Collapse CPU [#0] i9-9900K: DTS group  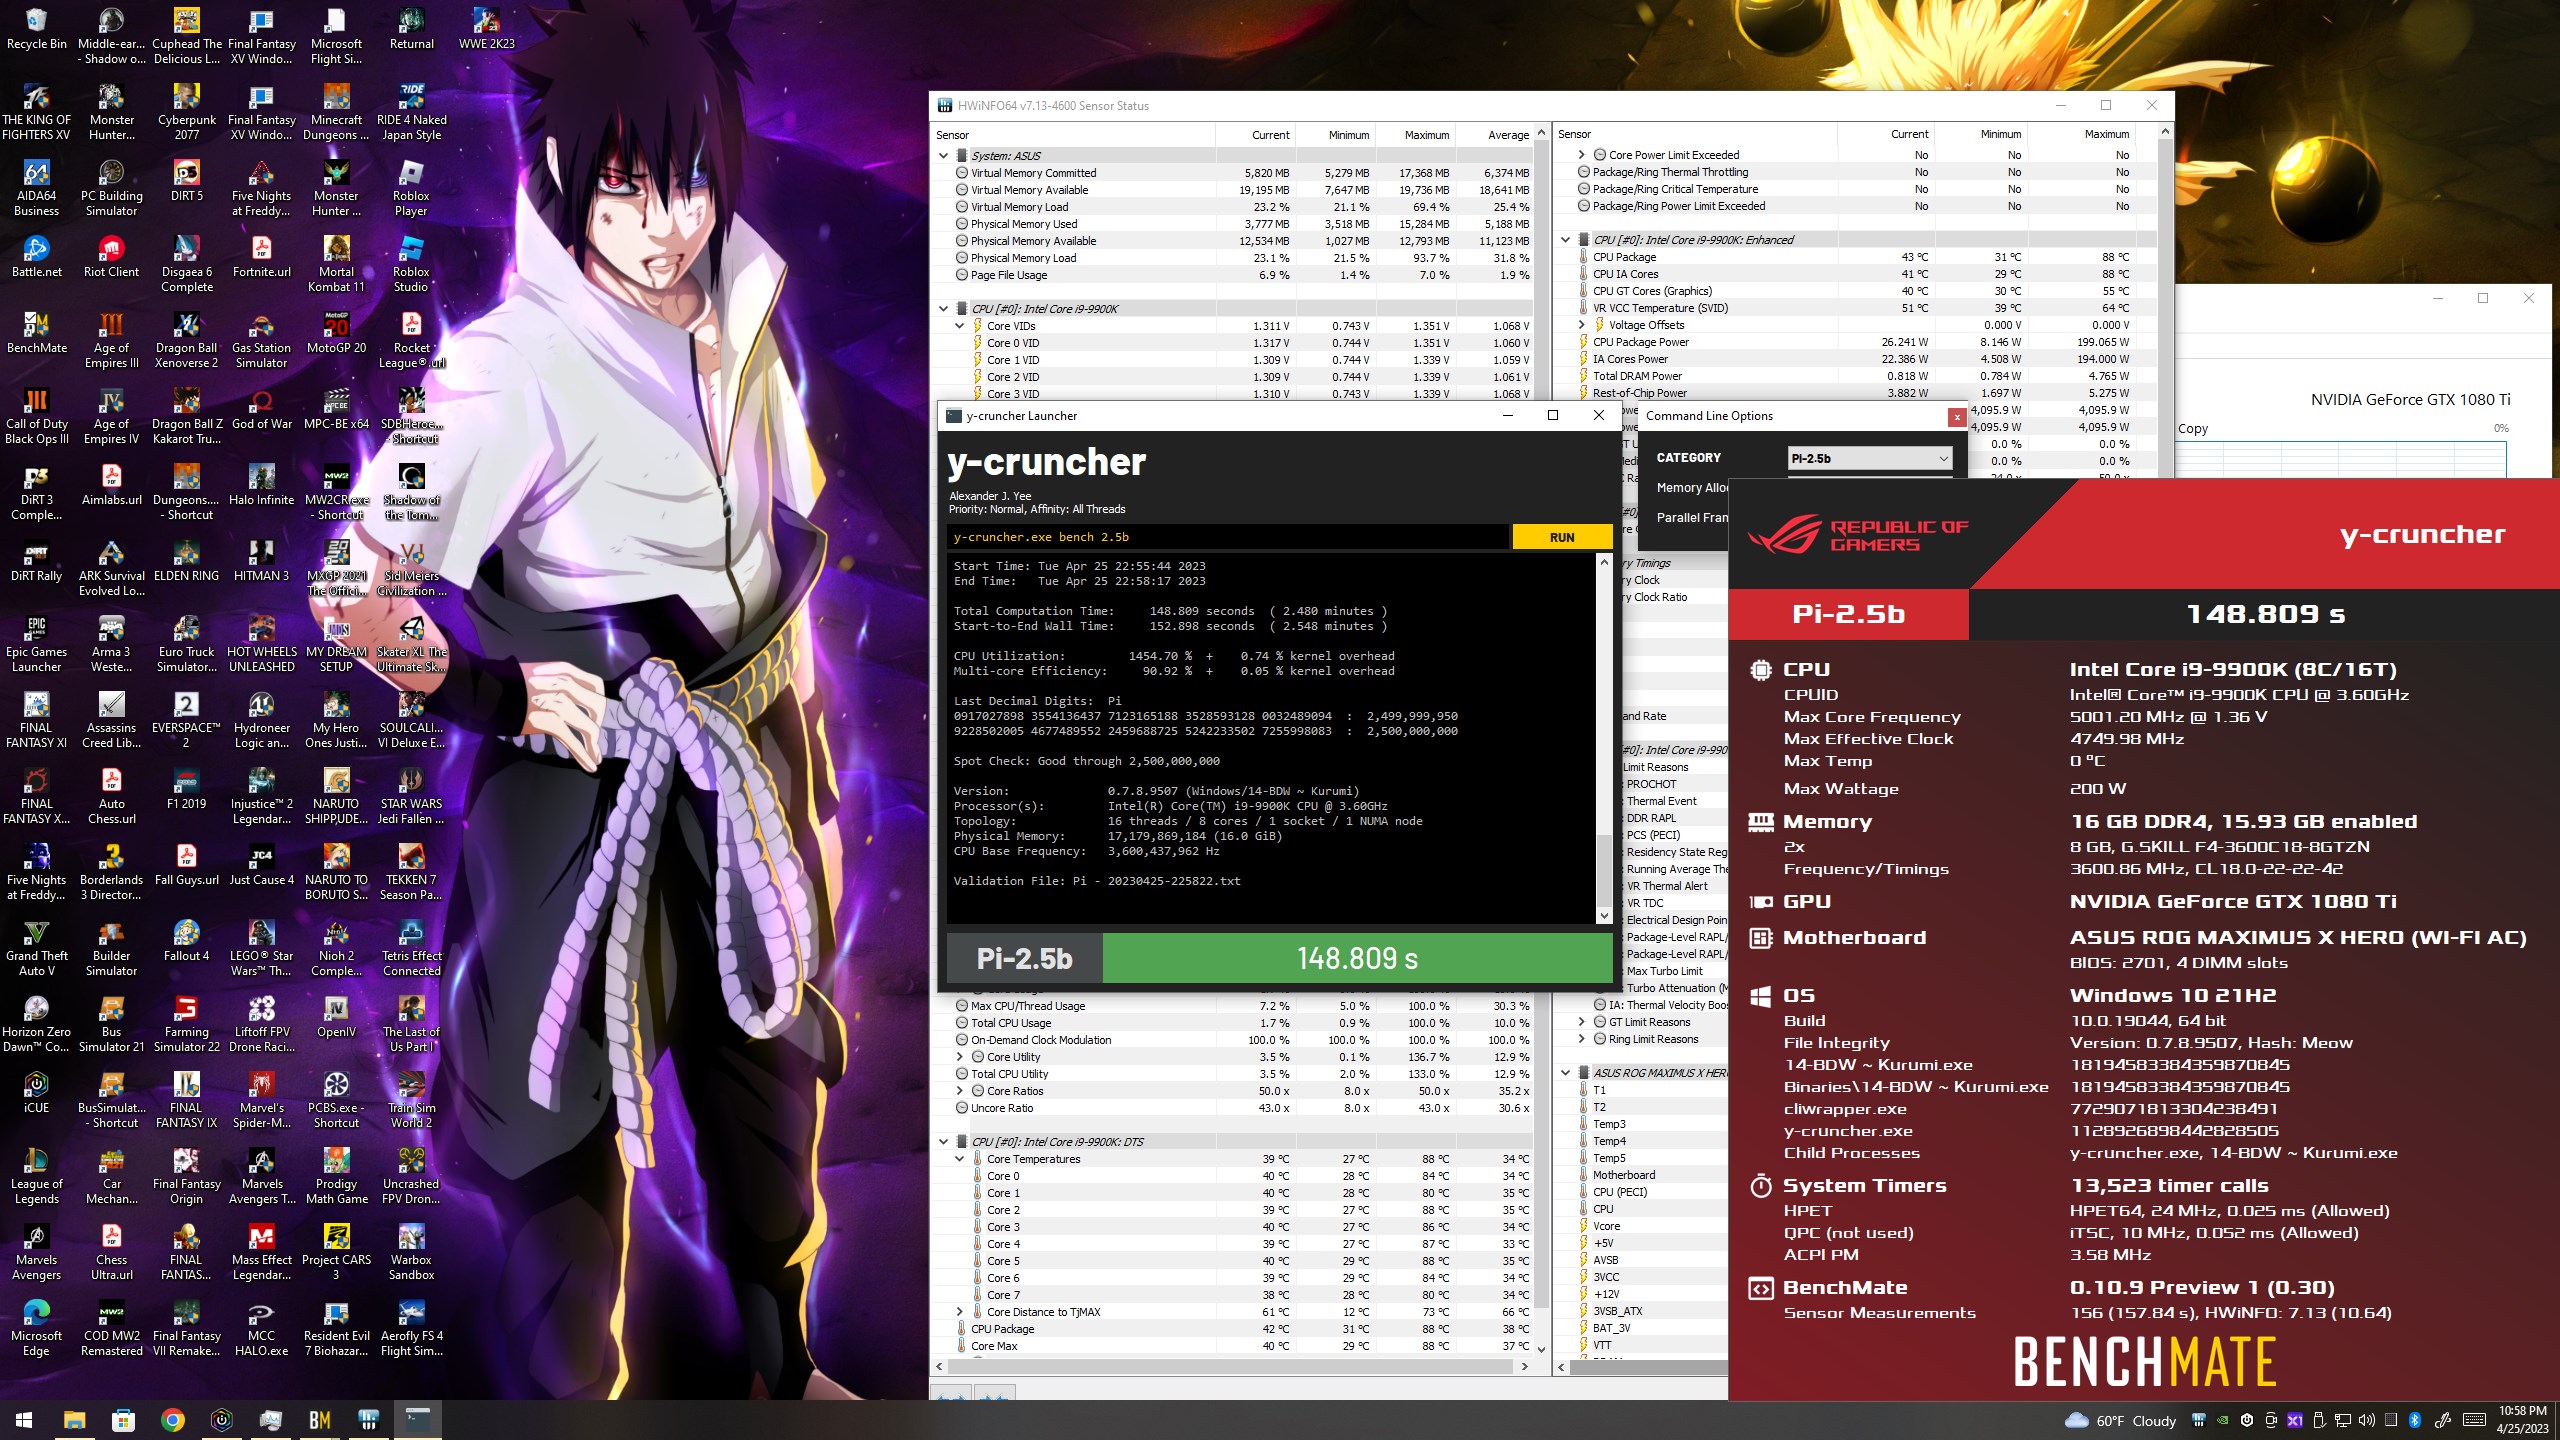click(943, 1142)
